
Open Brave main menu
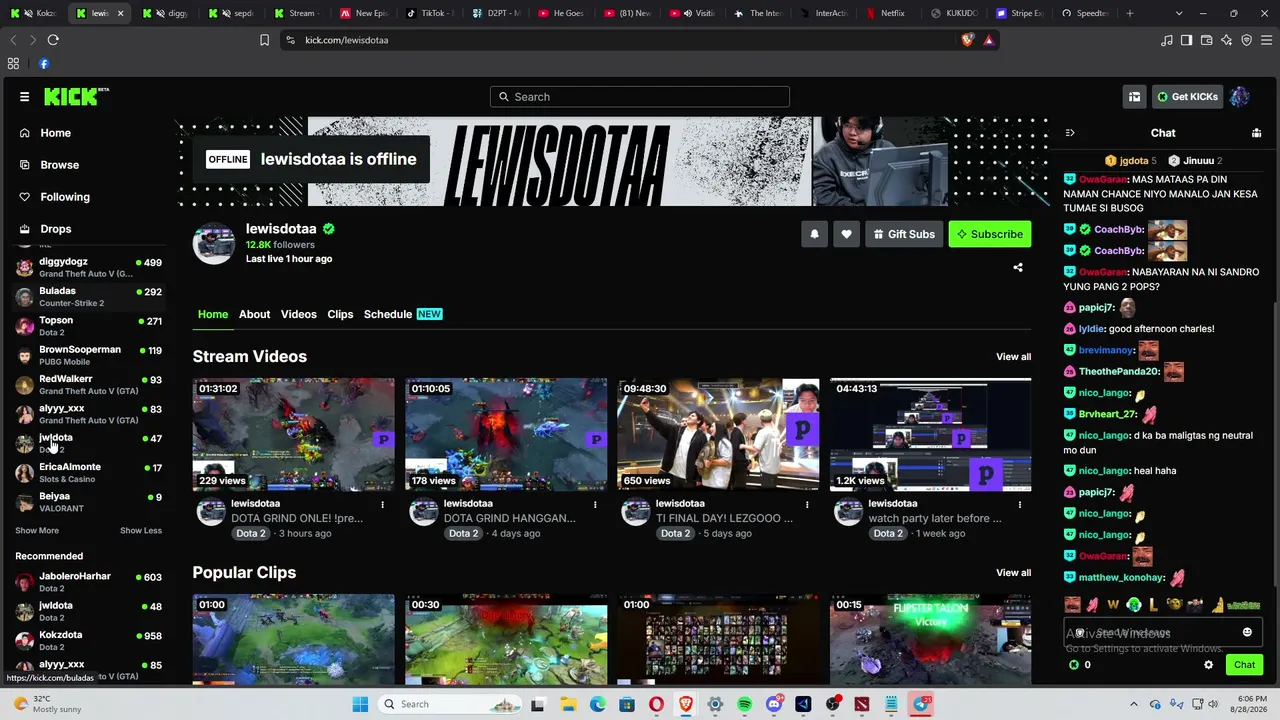tap(1266, 40)
